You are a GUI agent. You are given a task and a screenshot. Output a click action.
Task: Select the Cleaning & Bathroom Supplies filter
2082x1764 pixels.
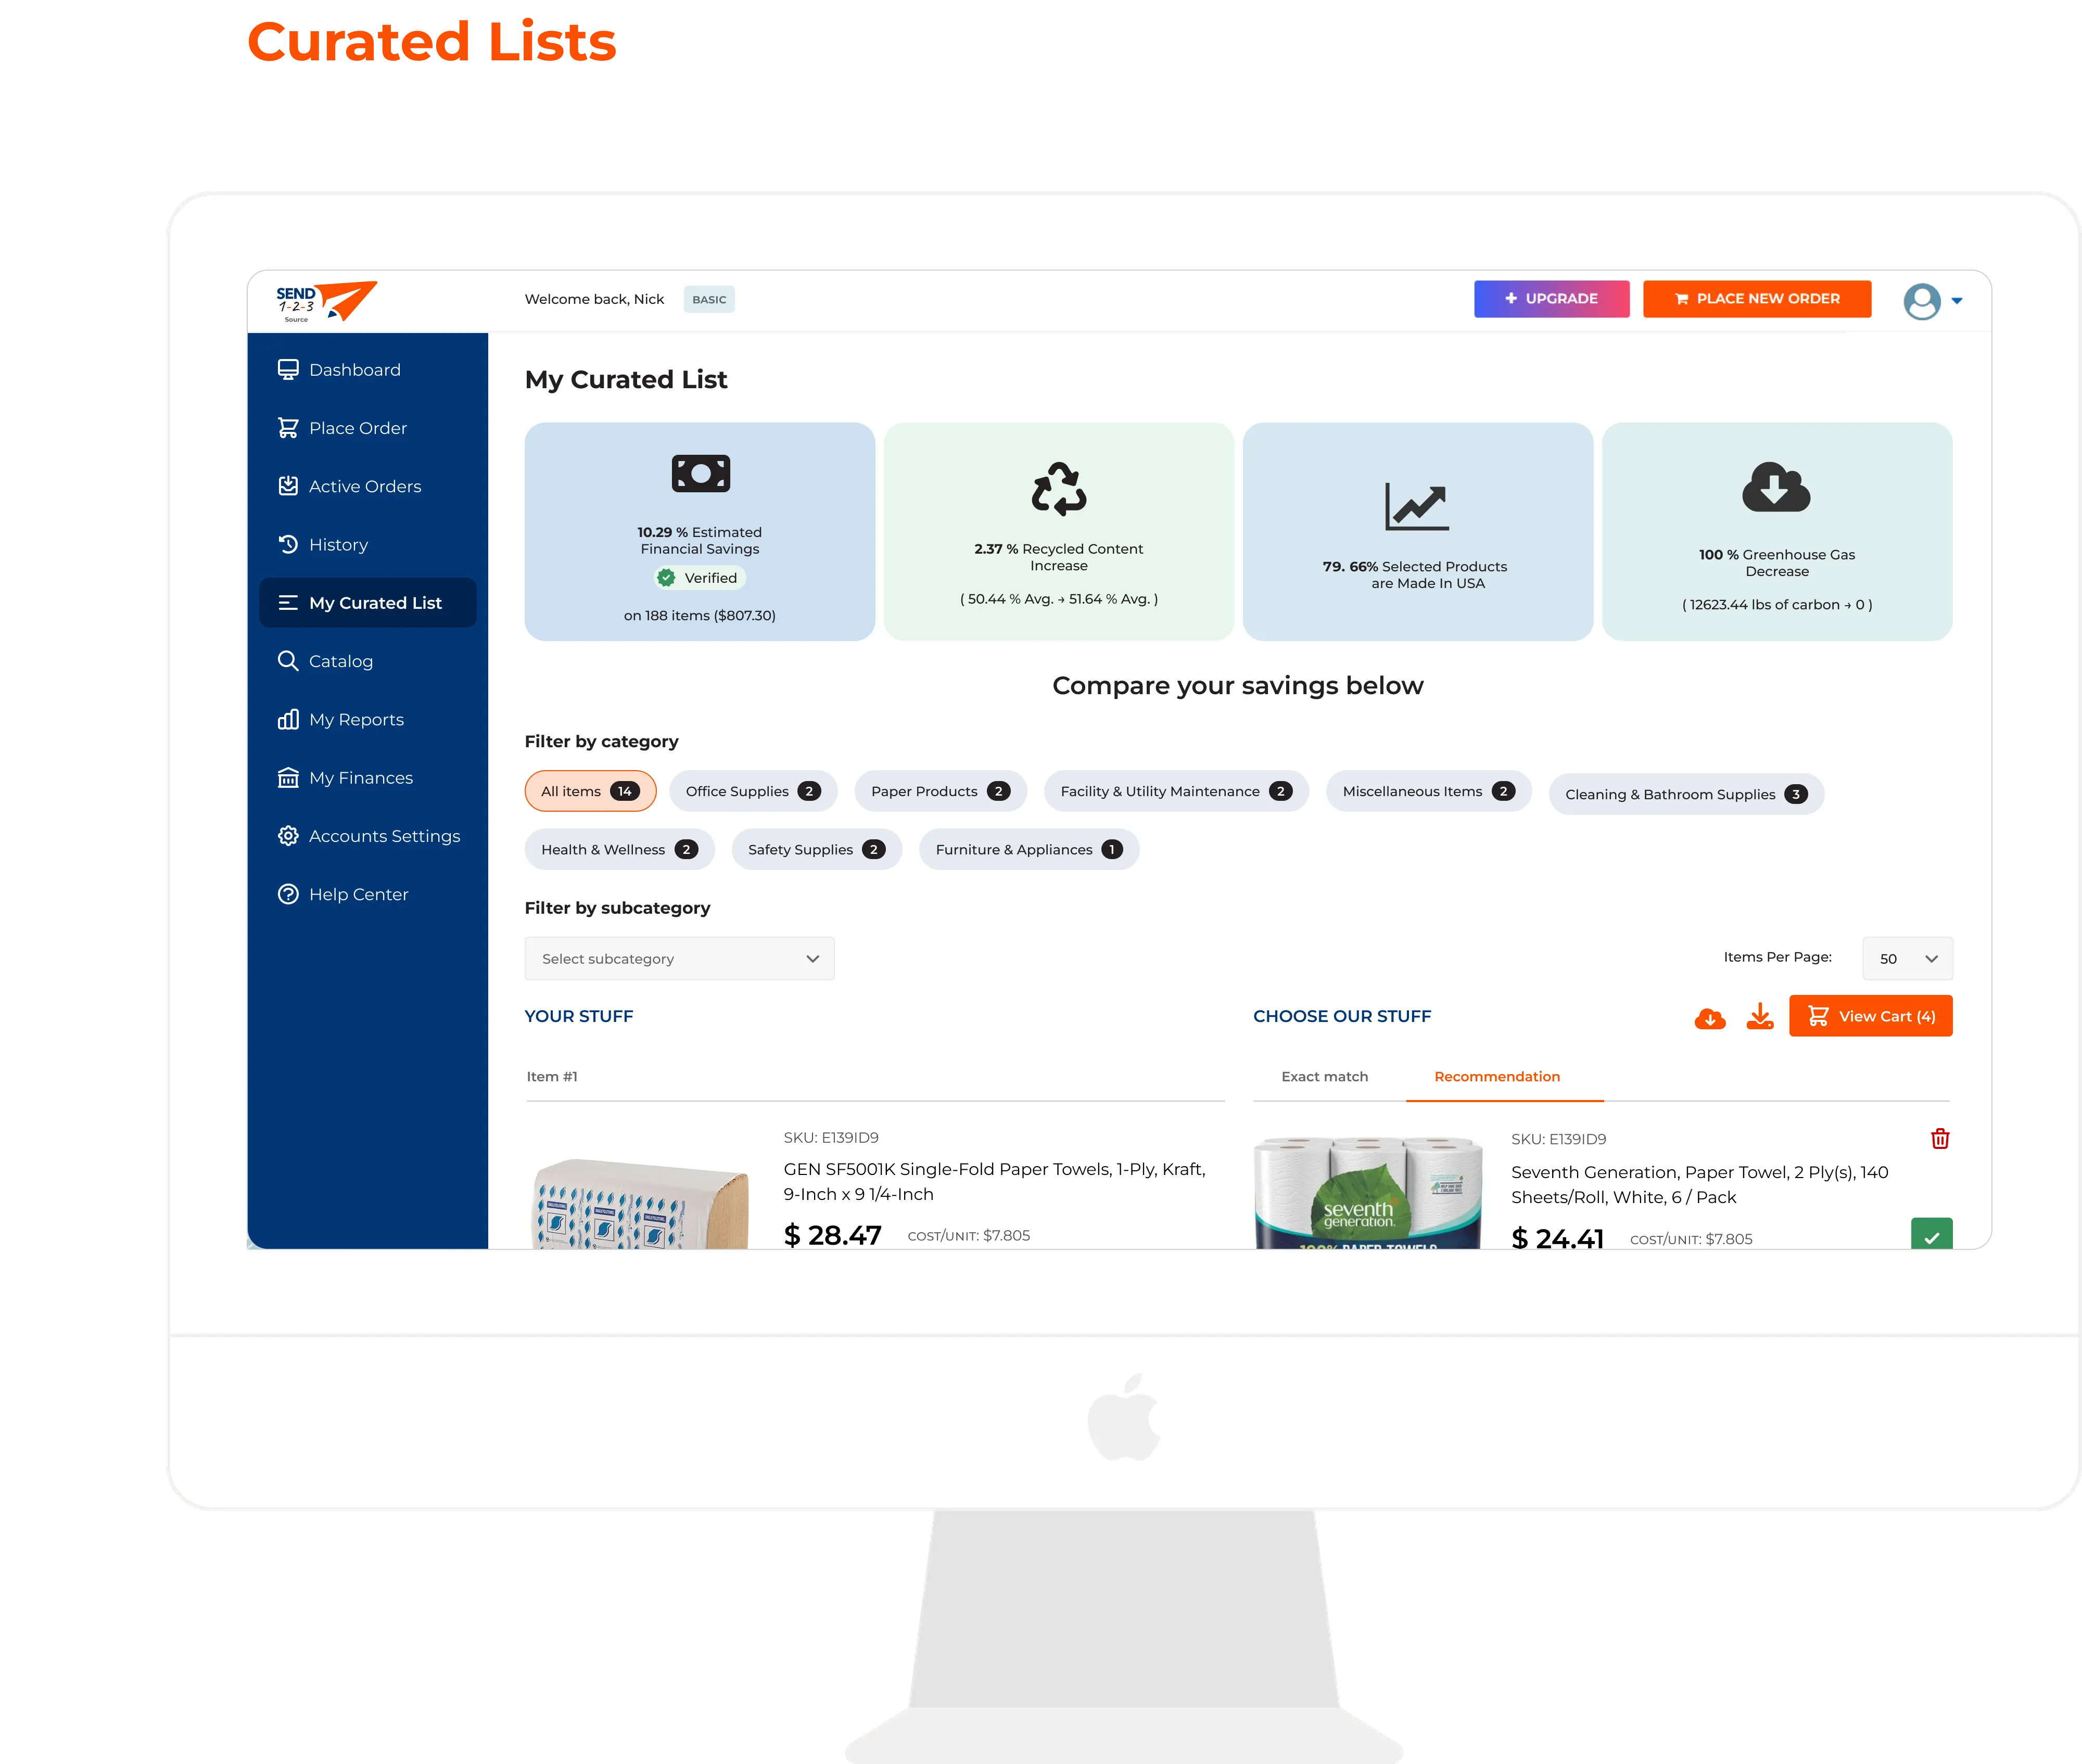1684,791
